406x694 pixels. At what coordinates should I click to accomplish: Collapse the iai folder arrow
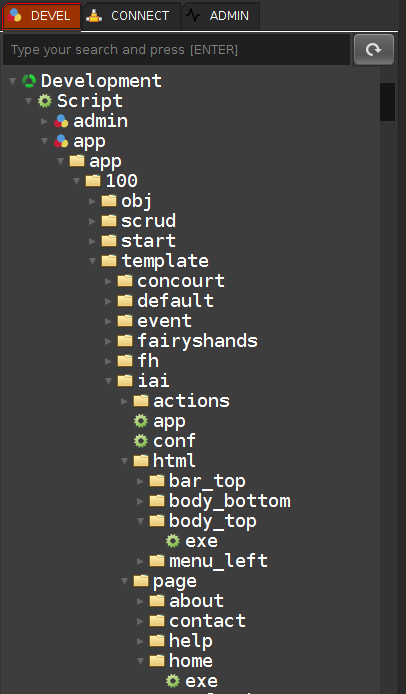108,381
